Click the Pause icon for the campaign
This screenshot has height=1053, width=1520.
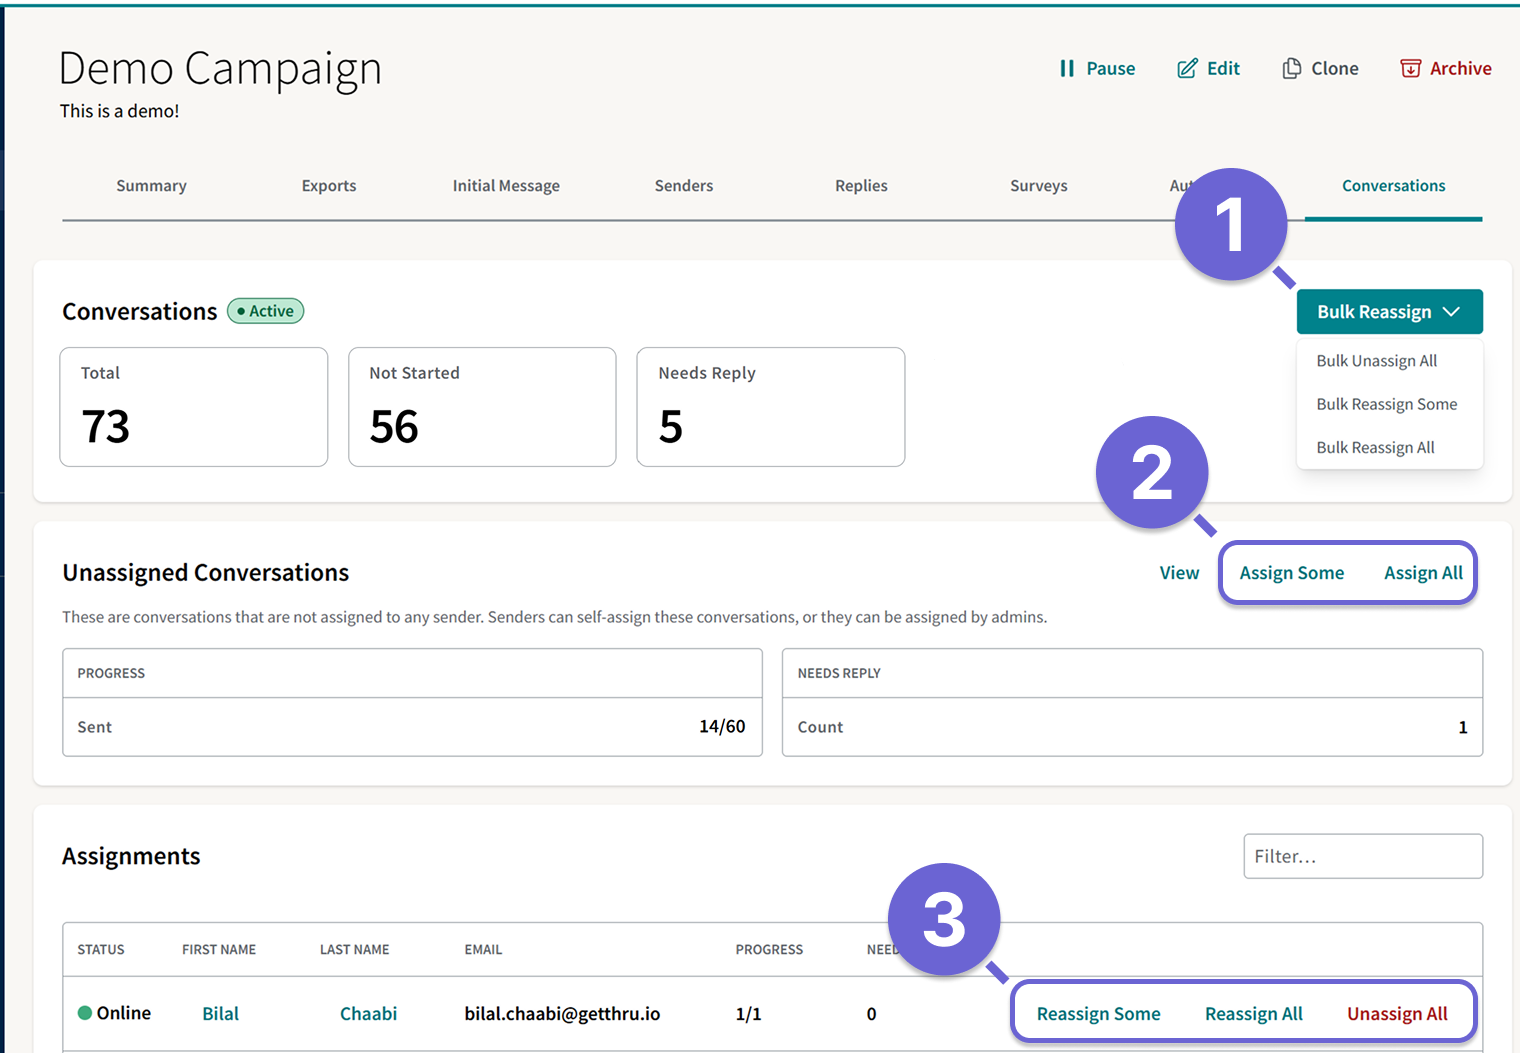[x=1067, y=68]
